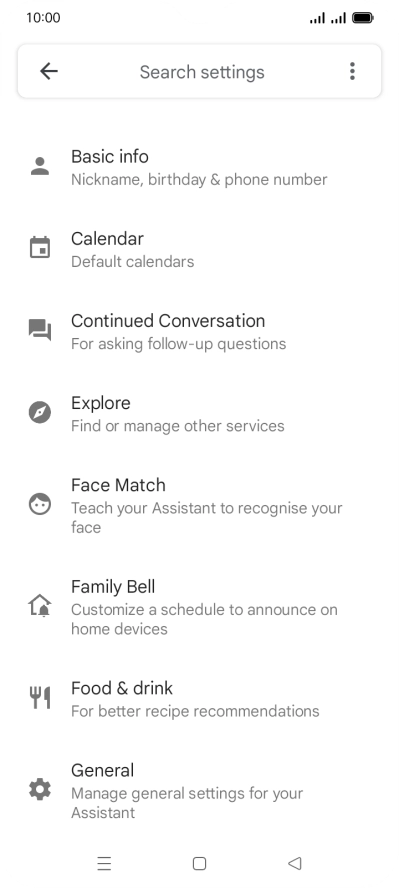This screenshot has width=399, height=888.
Task: Tap the recent apps navigation button
Action: pyautogui.click(x=104, y=863)
